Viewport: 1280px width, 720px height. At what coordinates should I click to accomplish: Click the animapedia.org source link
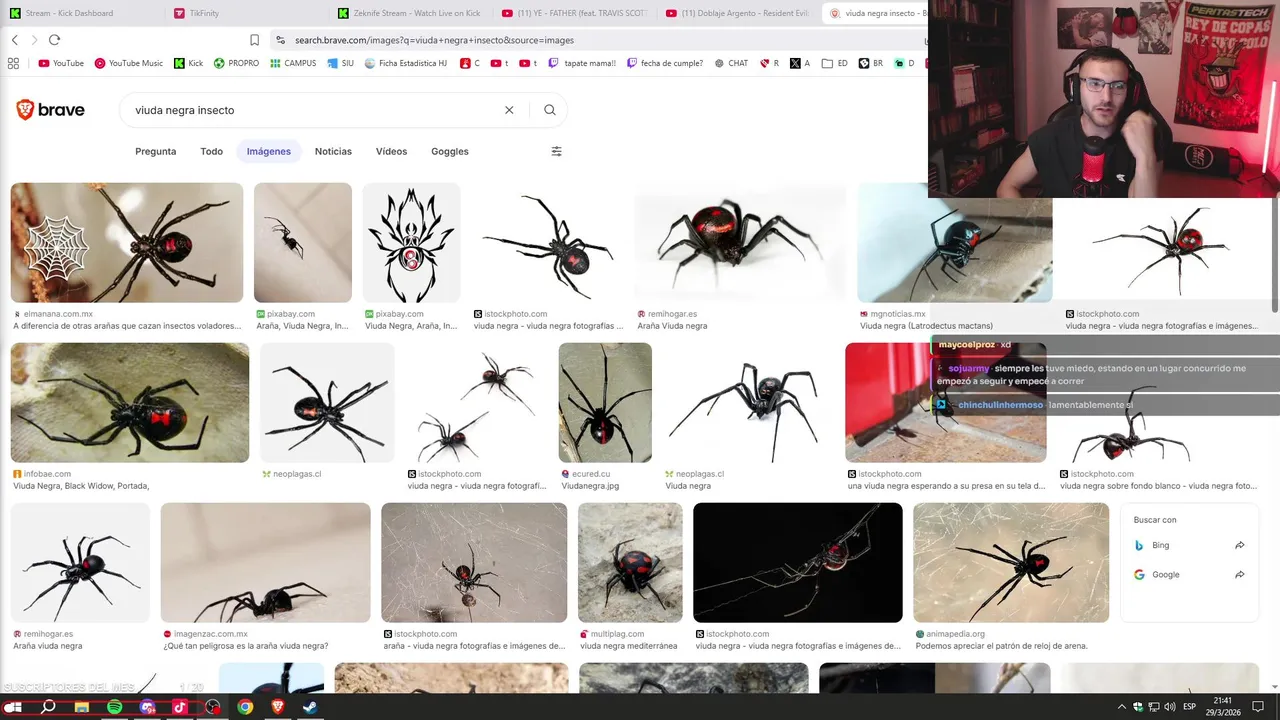[x=956, y=634]
